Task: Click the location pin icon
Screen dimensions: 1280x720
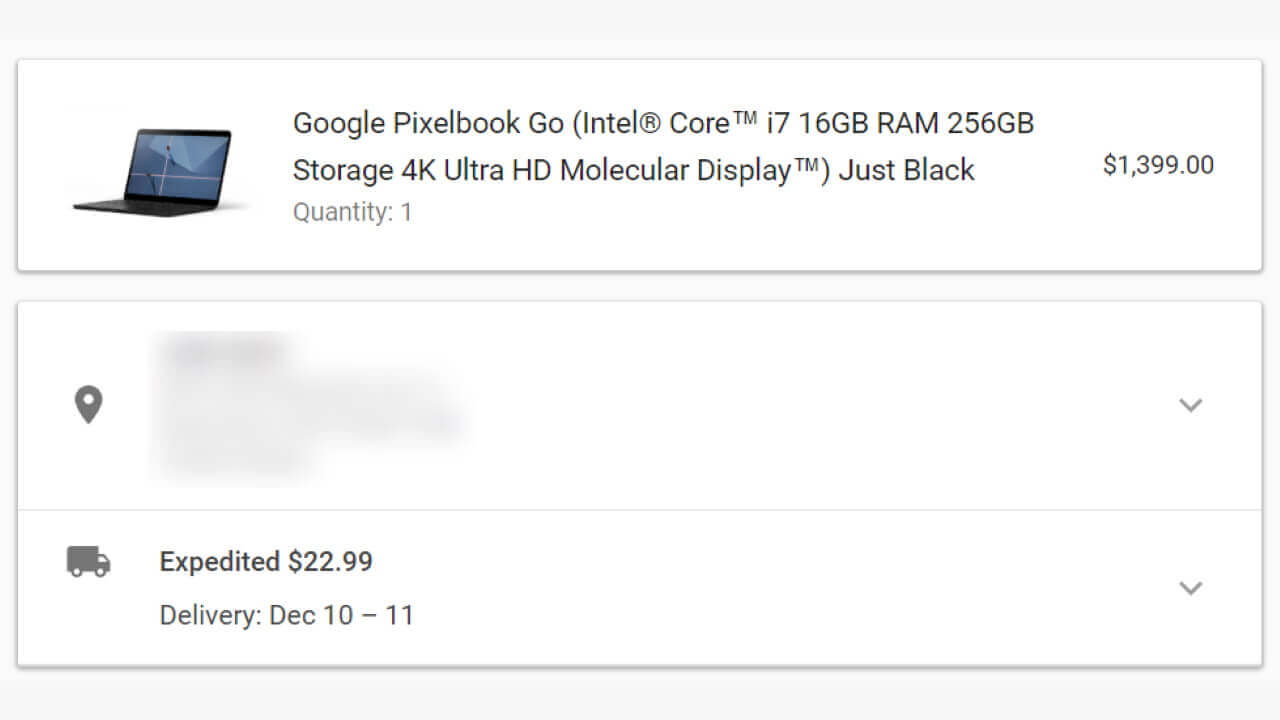Action: [89, 405]
